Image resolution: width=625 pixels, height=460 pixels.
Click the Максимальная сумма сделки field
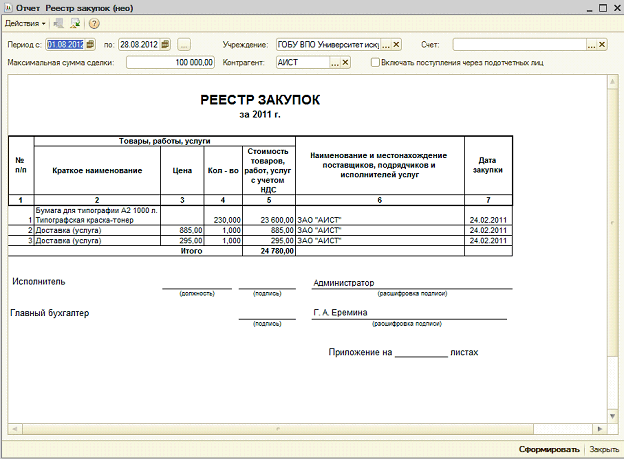[x=170, y=63]
